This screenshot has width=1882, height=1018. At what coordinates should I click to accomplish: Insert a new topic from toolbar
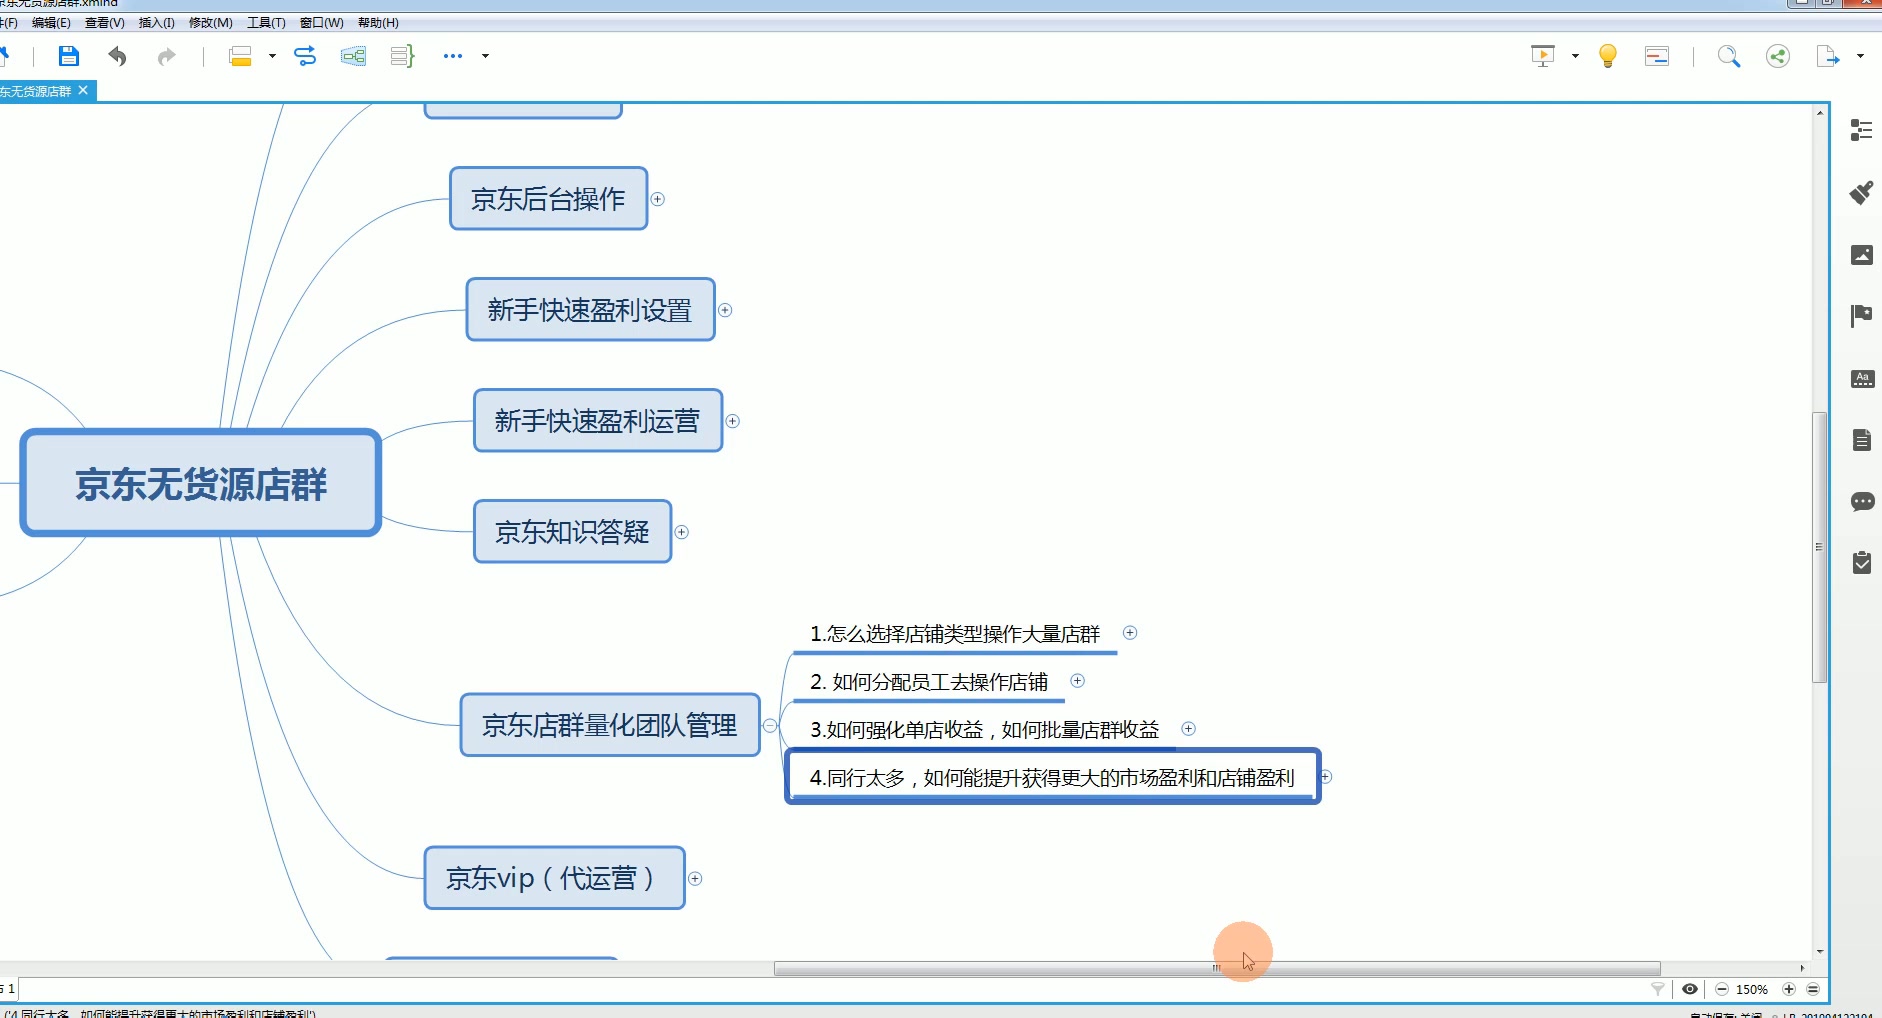(x=240, y=56)
